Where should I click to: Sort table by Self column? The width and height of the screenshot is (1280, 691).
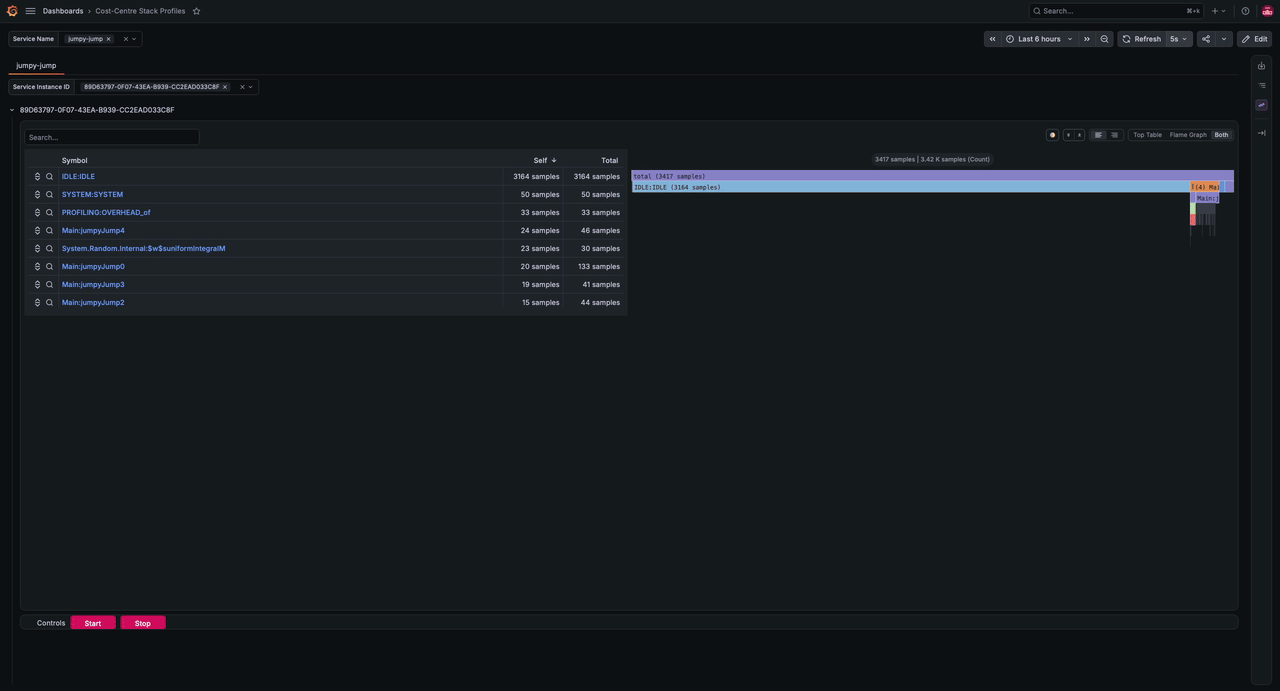545,160
